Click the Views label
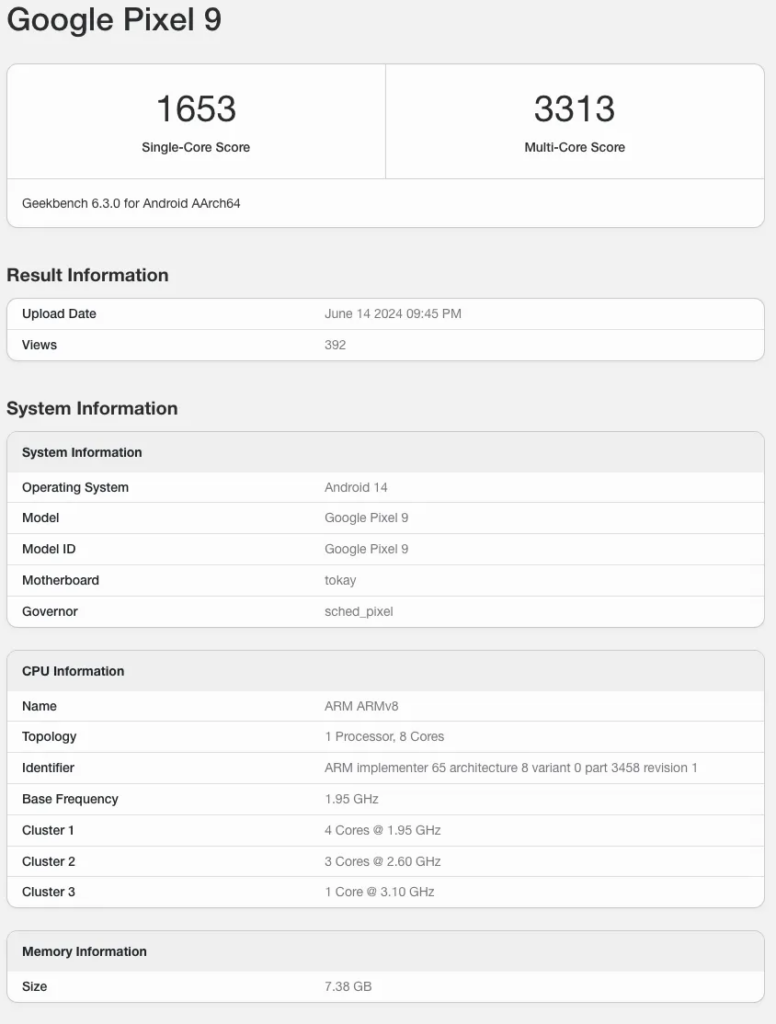This screenshot has width=776, height=1024. (39, 345)
